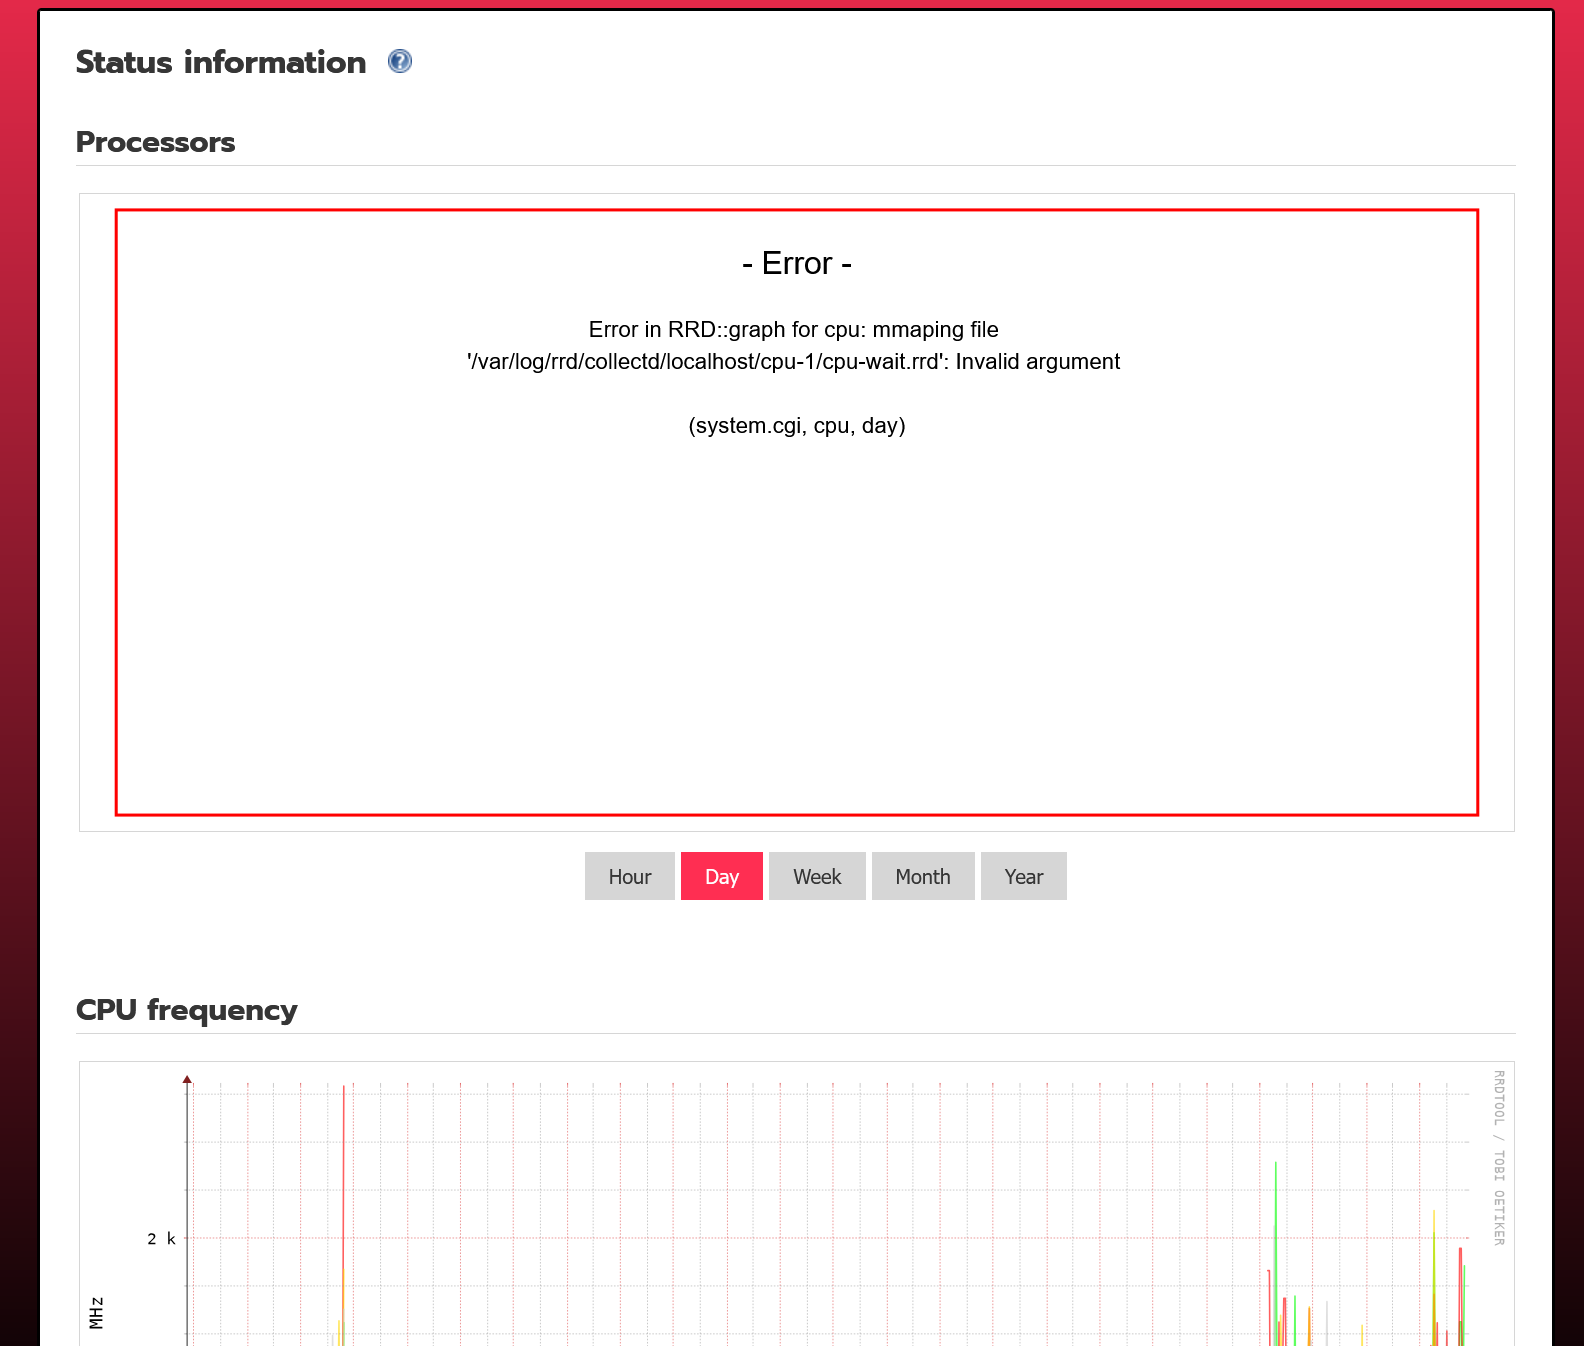Click the cpu-wait.rrd file path error text

coord(794,362)
